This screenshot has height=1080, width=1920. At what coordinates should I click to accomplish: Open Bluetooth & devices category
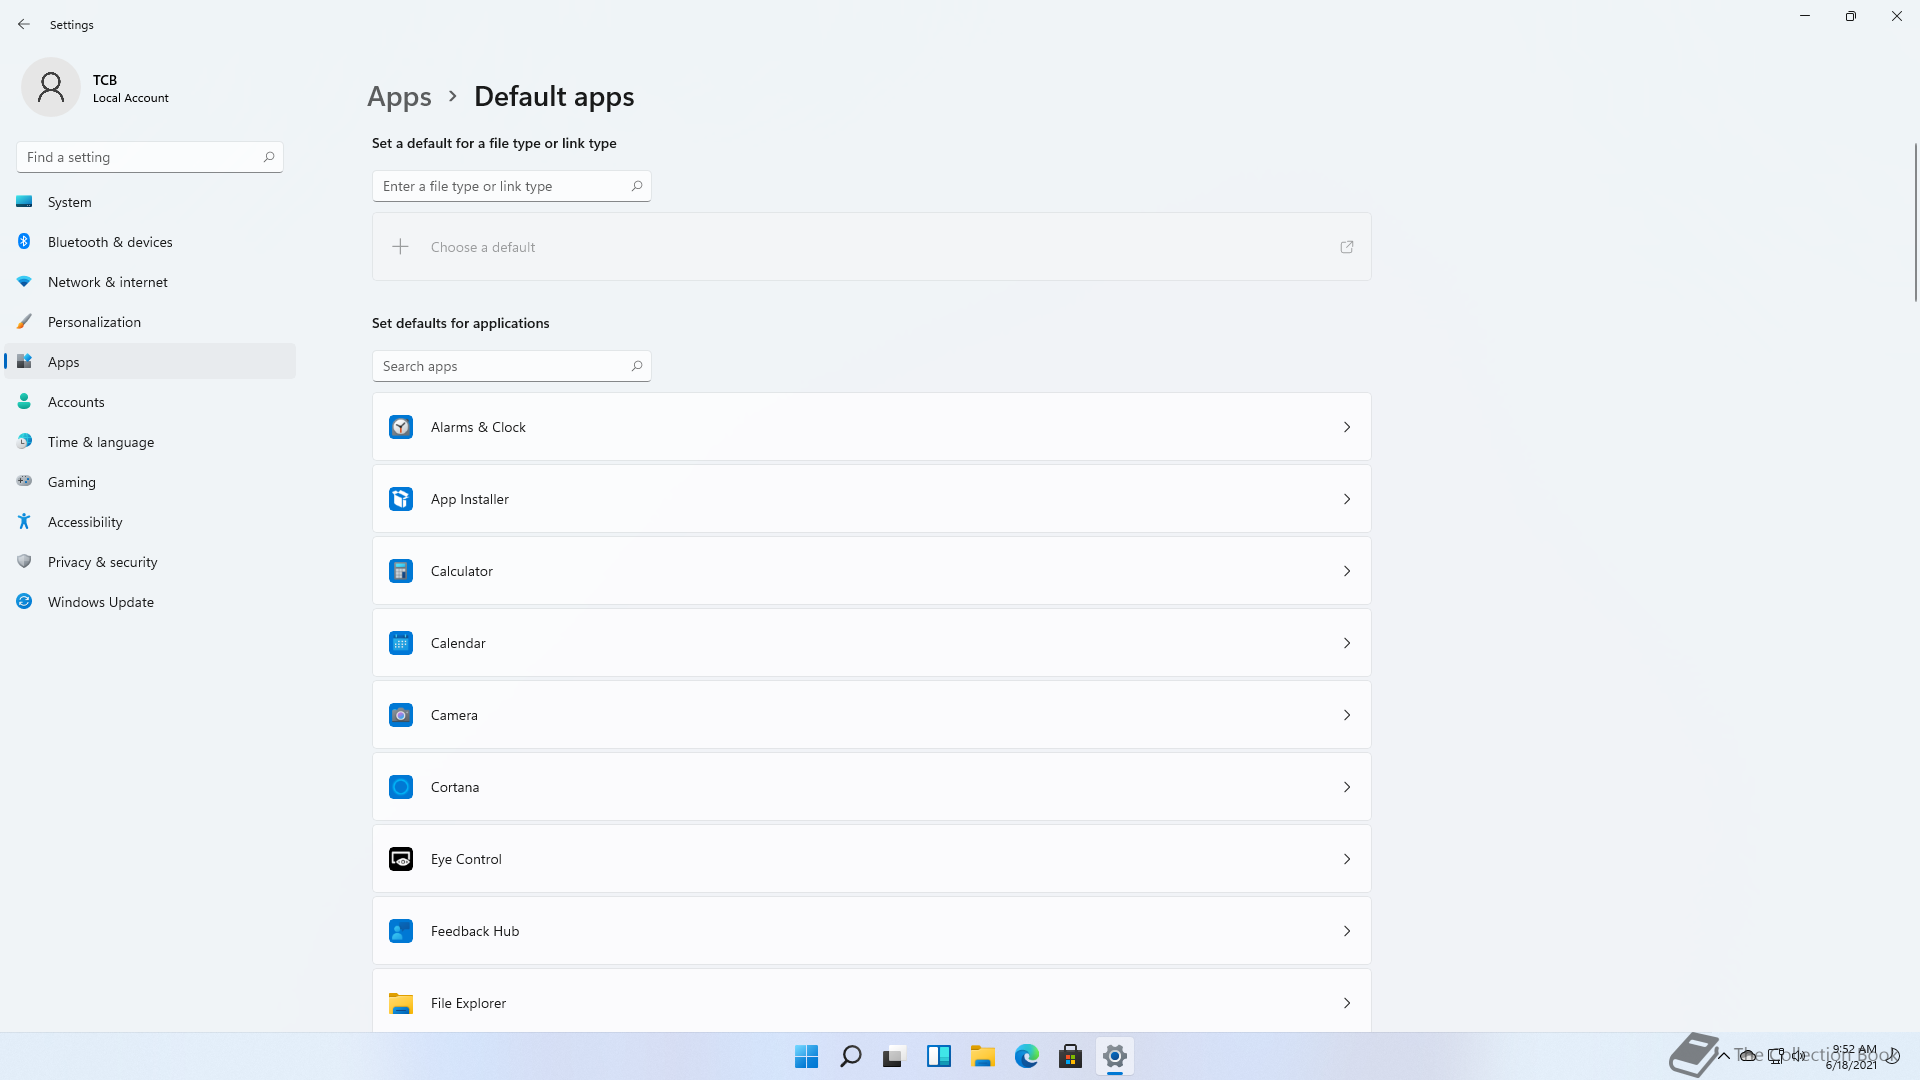click(x=150, y=242)
